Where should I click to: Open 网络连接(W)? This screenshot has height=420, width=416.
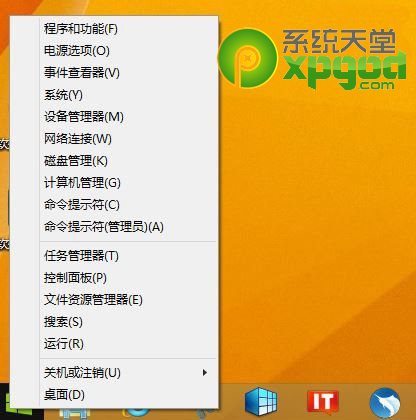114,139
